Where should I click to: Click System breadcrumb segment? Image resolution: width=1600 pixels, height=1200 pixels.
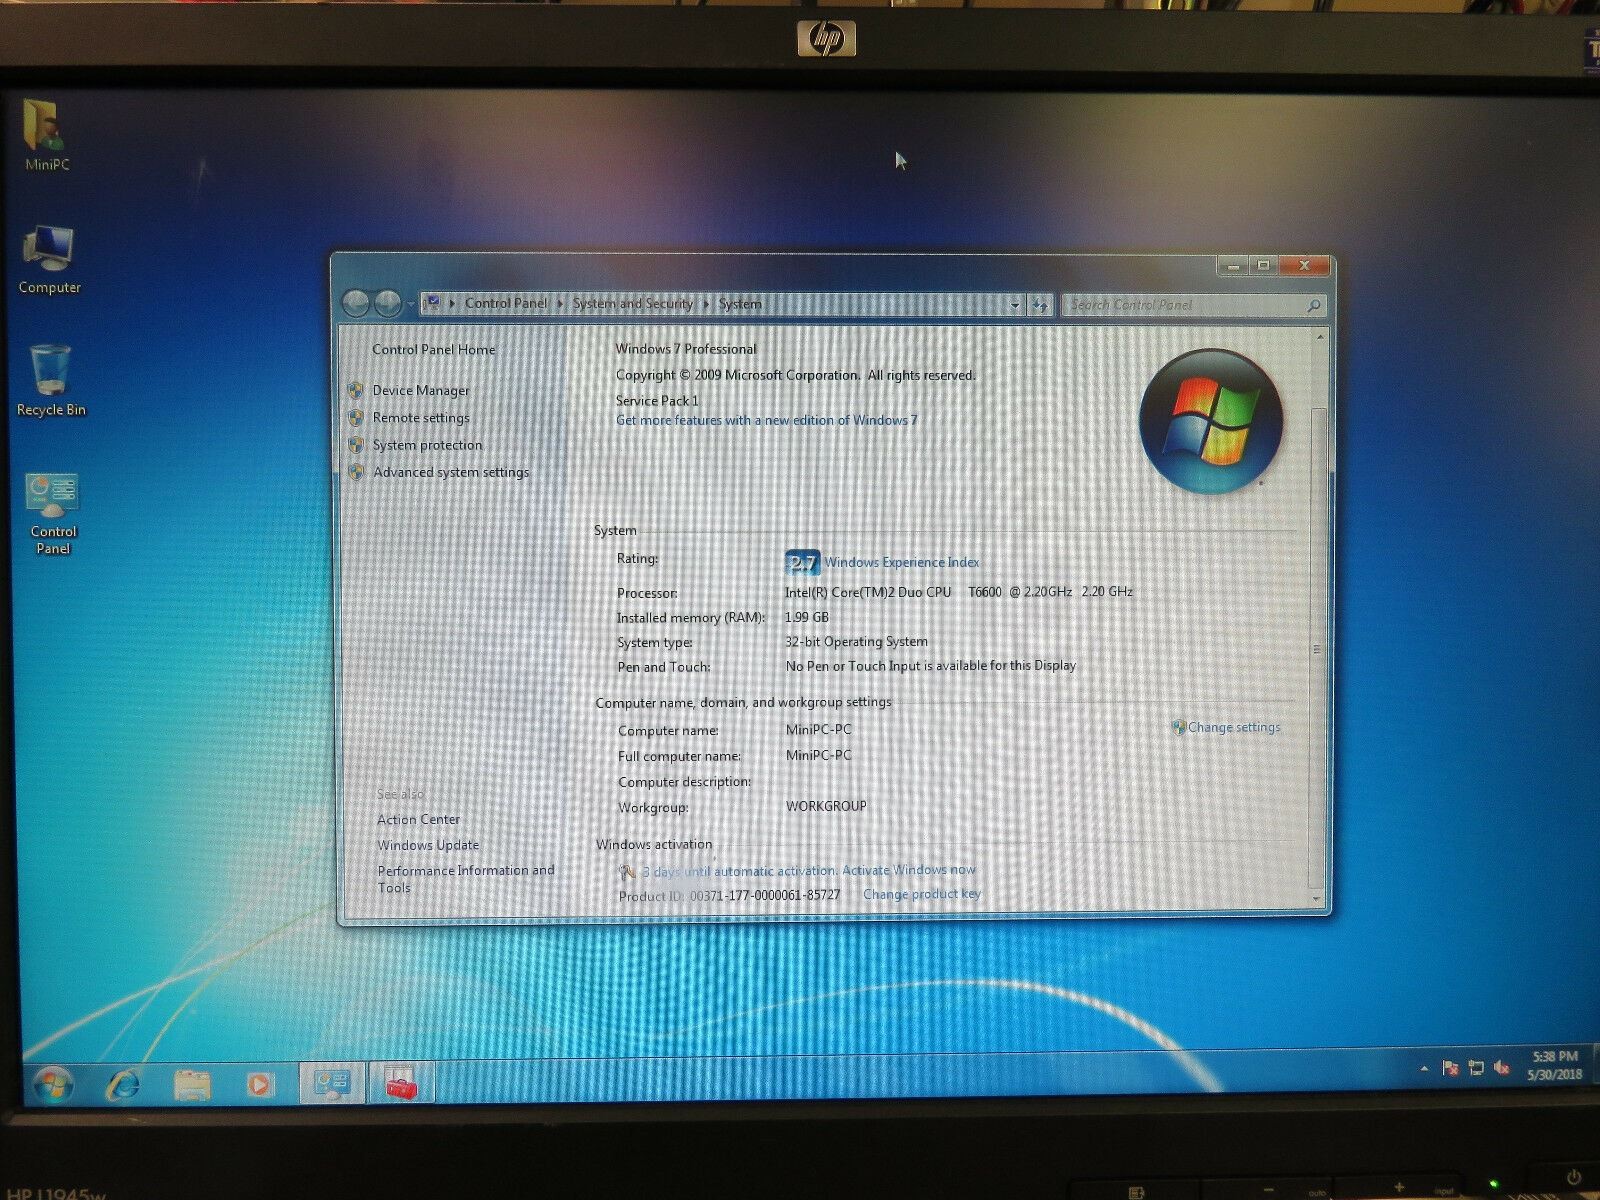pos(740,304)
